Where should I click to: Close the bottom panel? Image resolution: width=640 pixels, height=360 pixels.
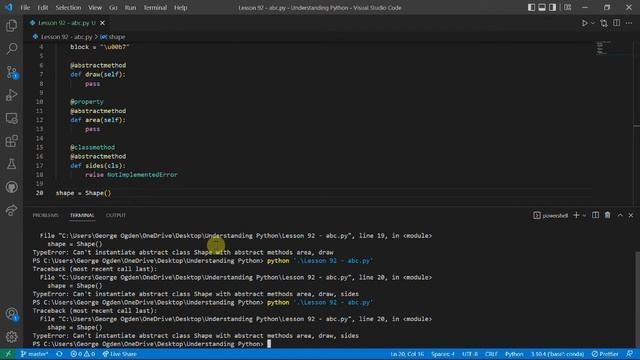pos(631,215)
